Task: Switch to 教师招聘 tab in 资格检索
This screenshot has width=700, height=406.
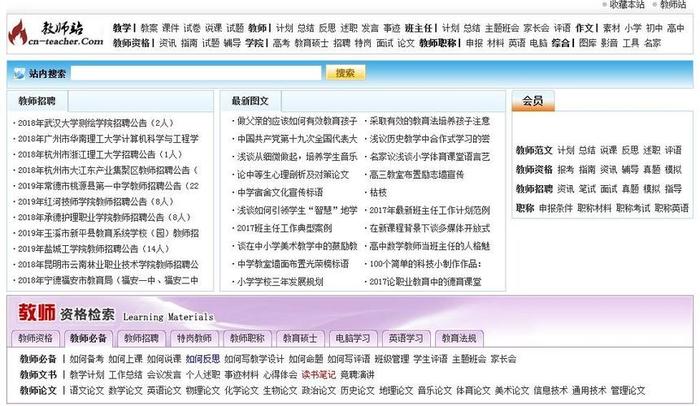Action: [x=142, y=339]
